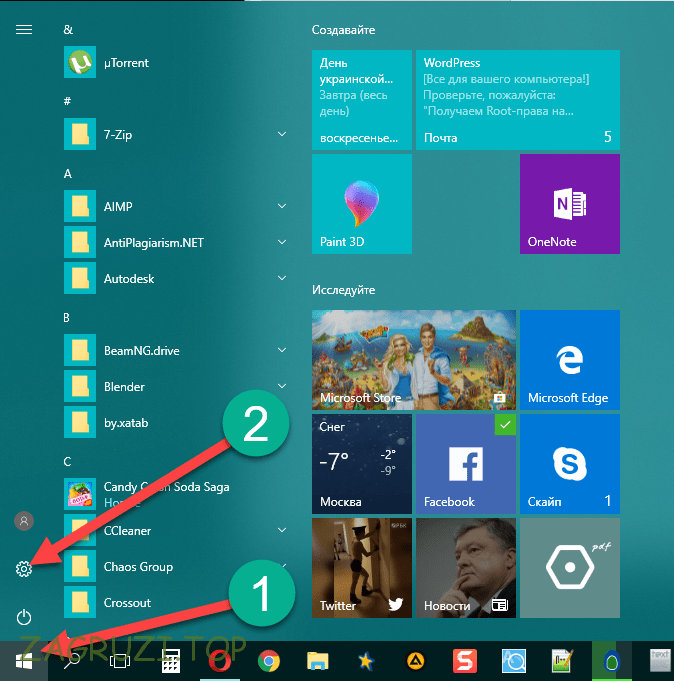The image size is (674, 681).
Task: Expand the Autodesk folder chevron
Action: (x=282, y=278)
